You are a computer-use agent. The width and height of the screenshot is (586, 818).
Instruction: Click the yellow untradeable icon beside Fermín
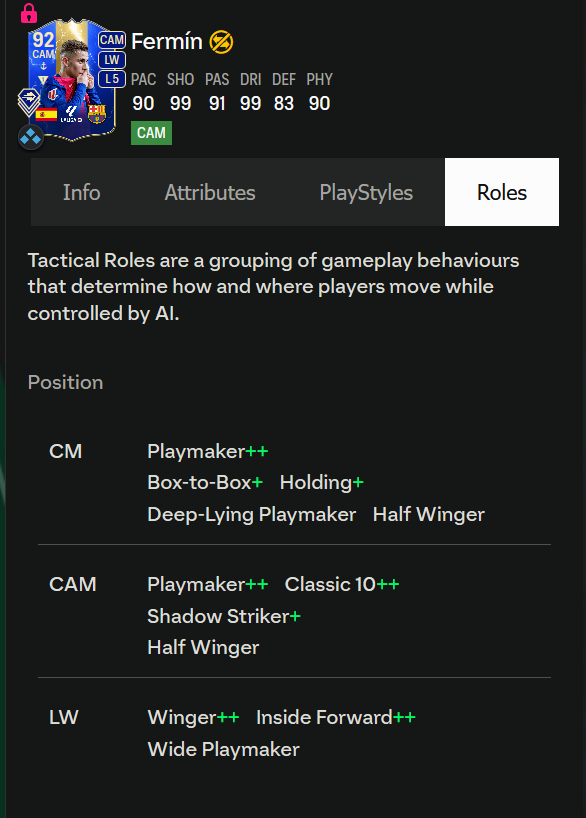pyautogui.click(x=221, y=42)
